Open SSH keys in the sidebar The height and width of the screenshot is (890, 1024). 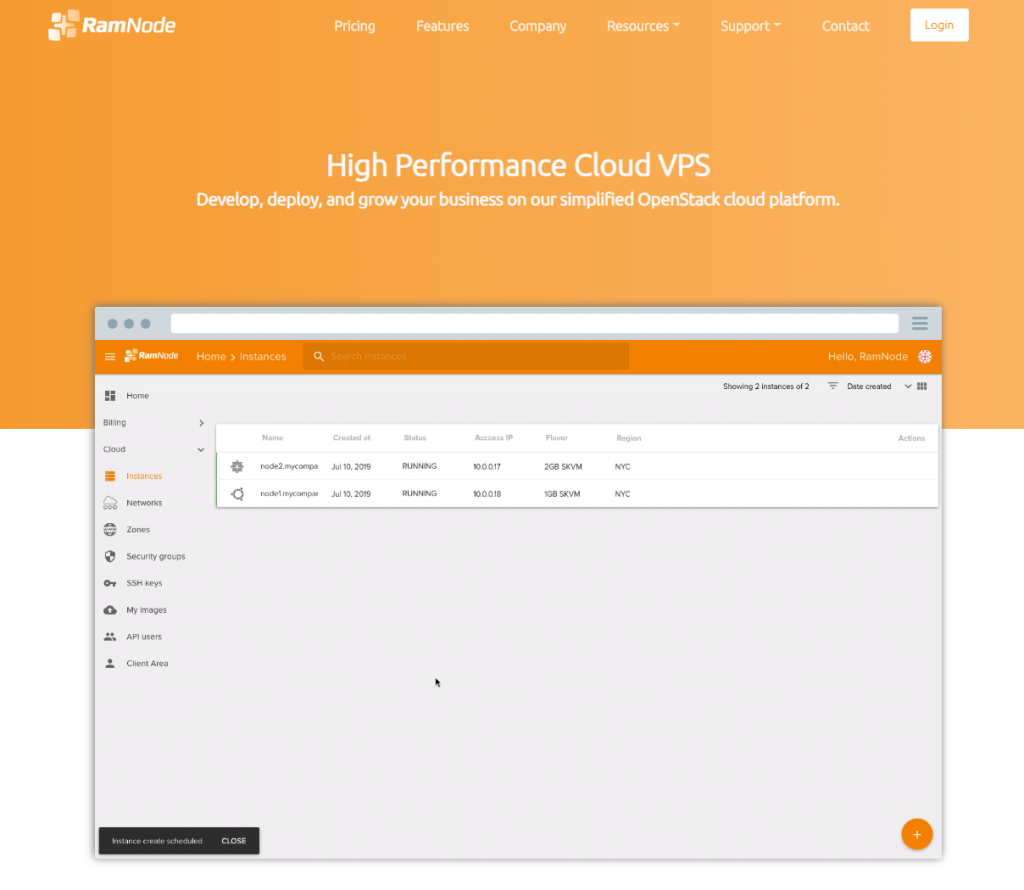144,583
